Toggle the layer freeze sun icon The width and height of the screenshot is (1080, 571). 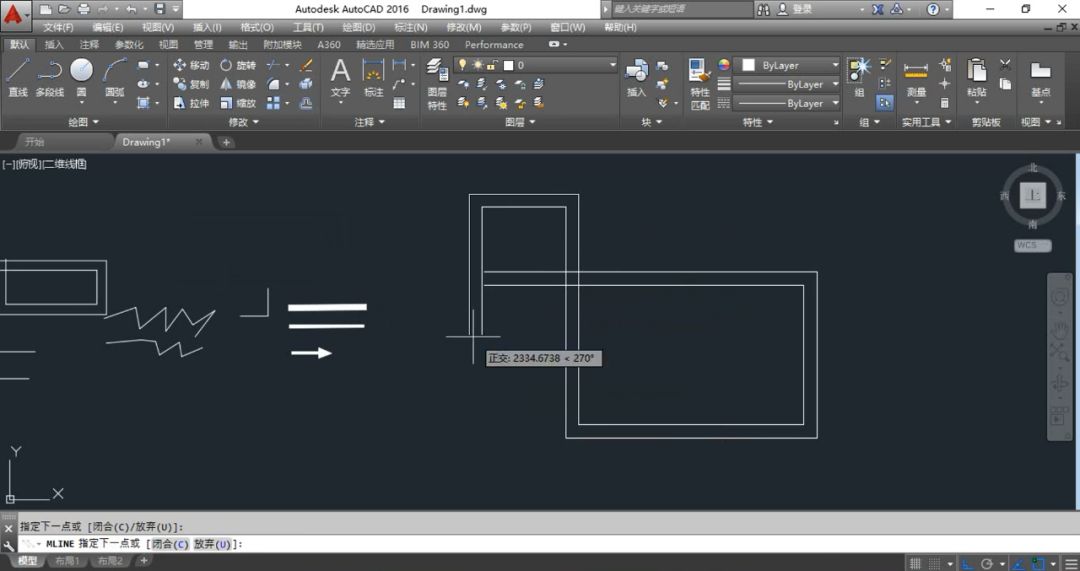pyautogui.click(x=477, y=65)
